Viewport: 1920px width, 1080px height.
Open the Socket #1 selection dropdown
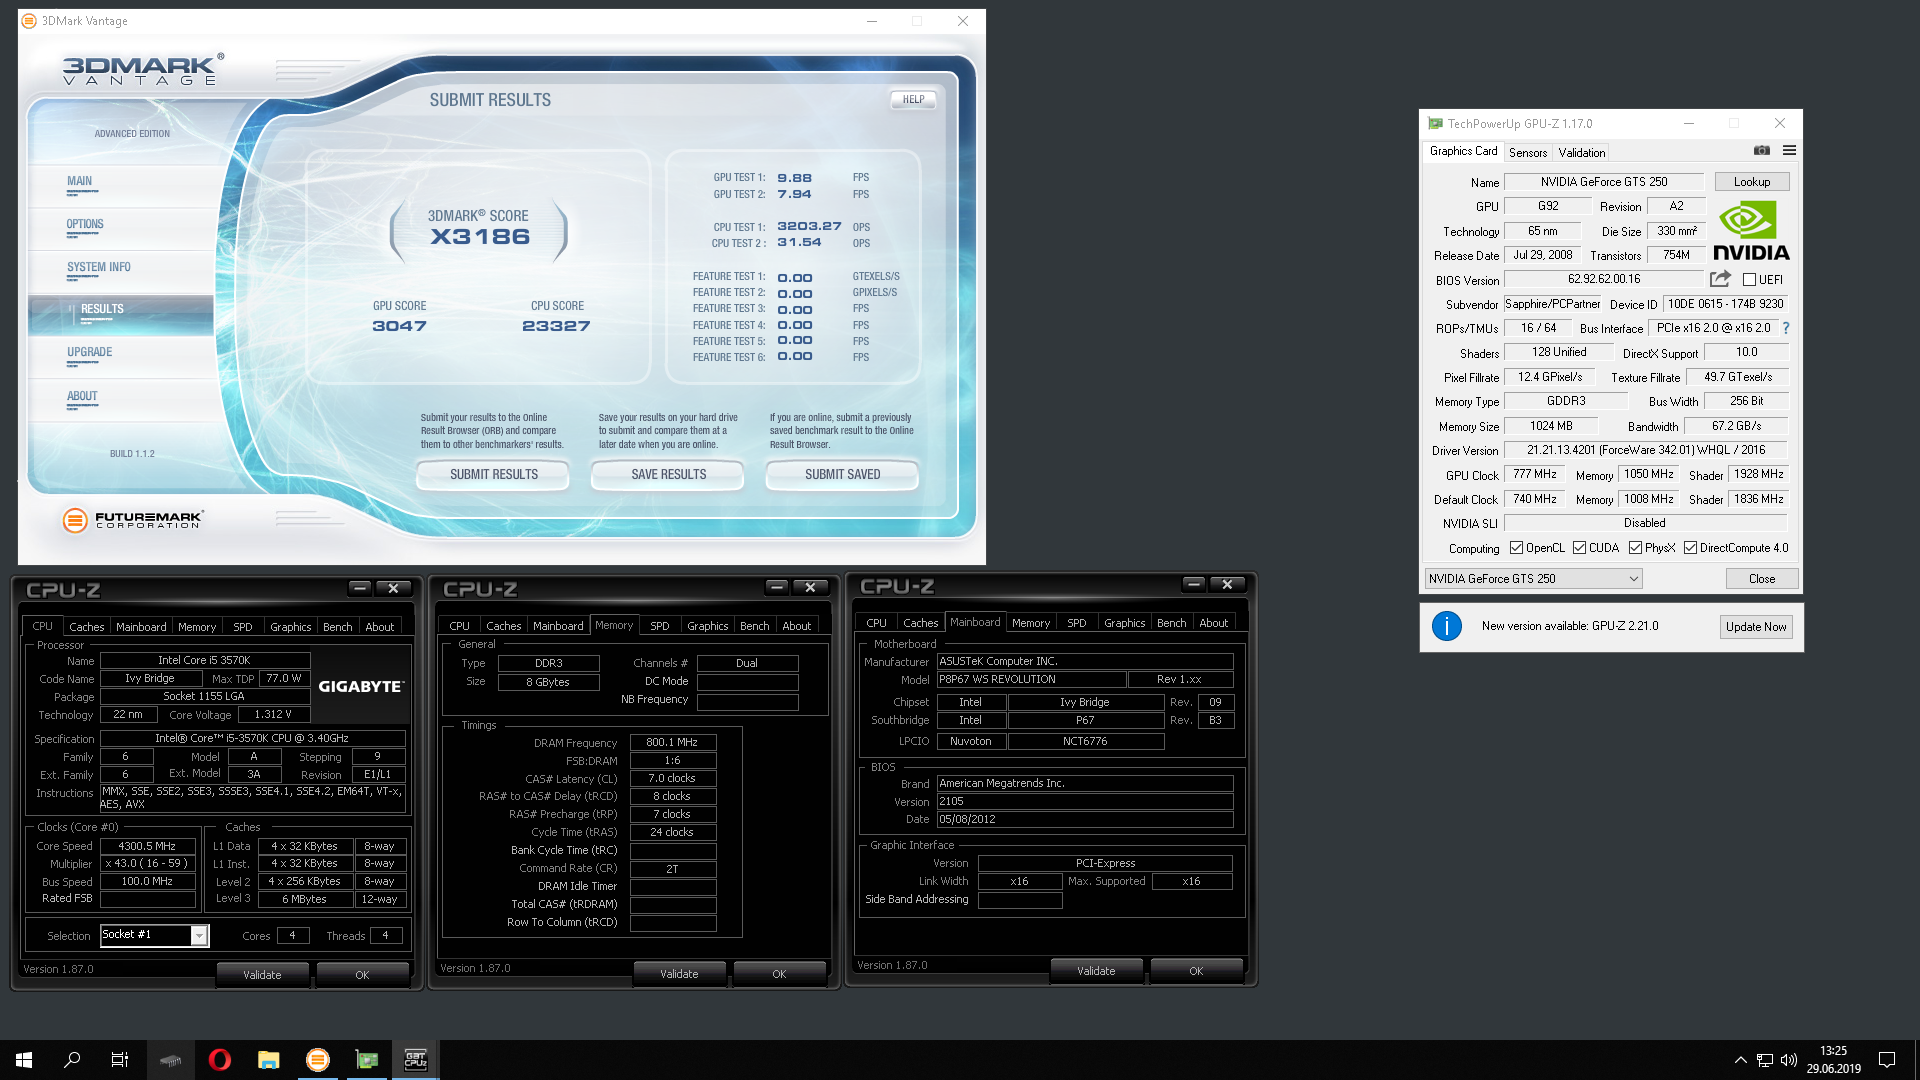tap(199, 936)
